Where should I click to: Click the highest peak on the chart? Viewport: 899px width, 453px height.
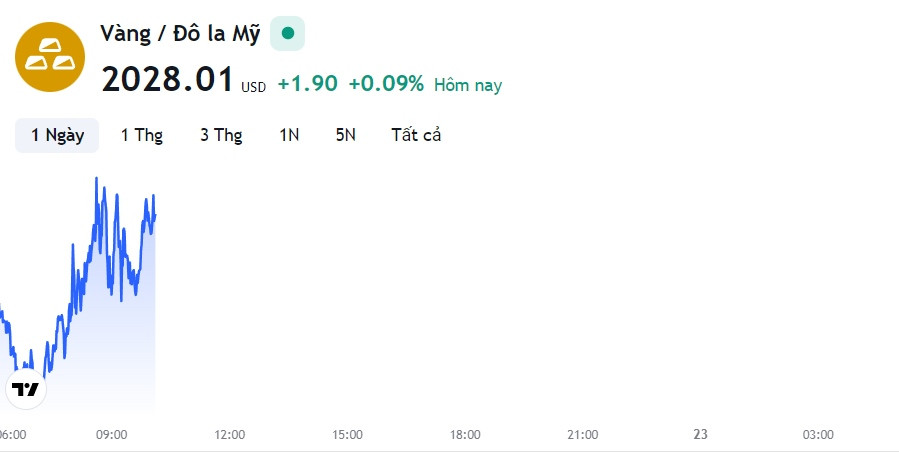96,178
